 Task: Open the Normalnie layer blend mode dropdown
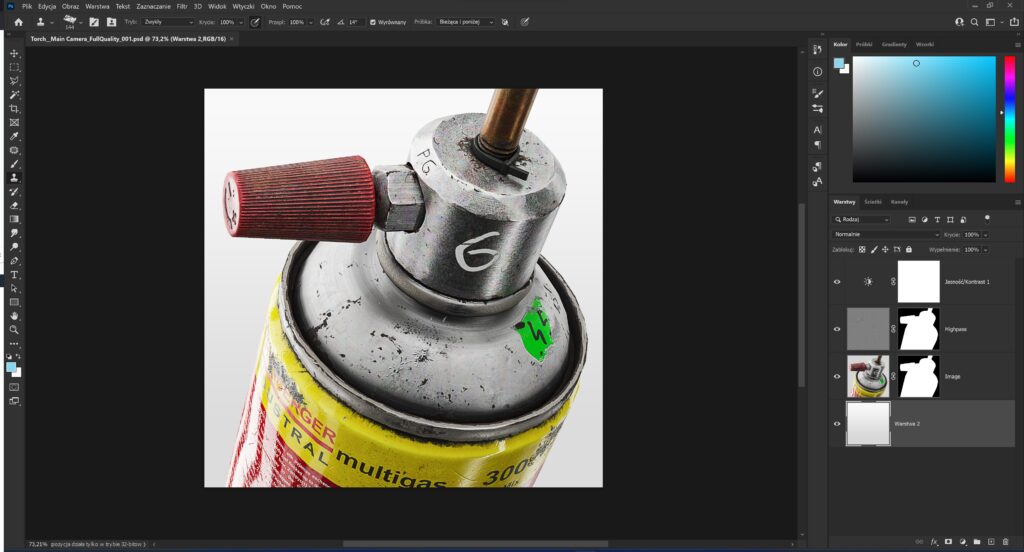click(x=886, y=235)
